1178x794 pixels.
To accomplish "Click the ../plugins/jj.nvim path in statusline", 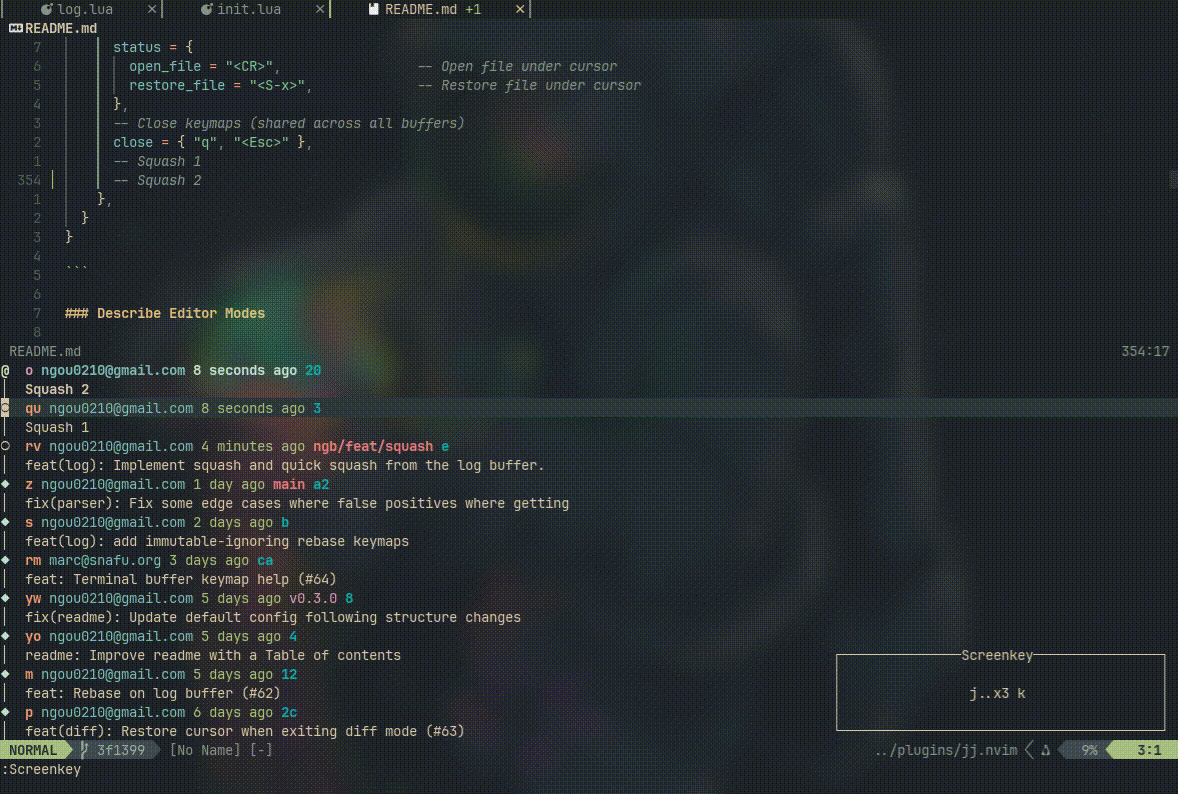I will 946,750.
